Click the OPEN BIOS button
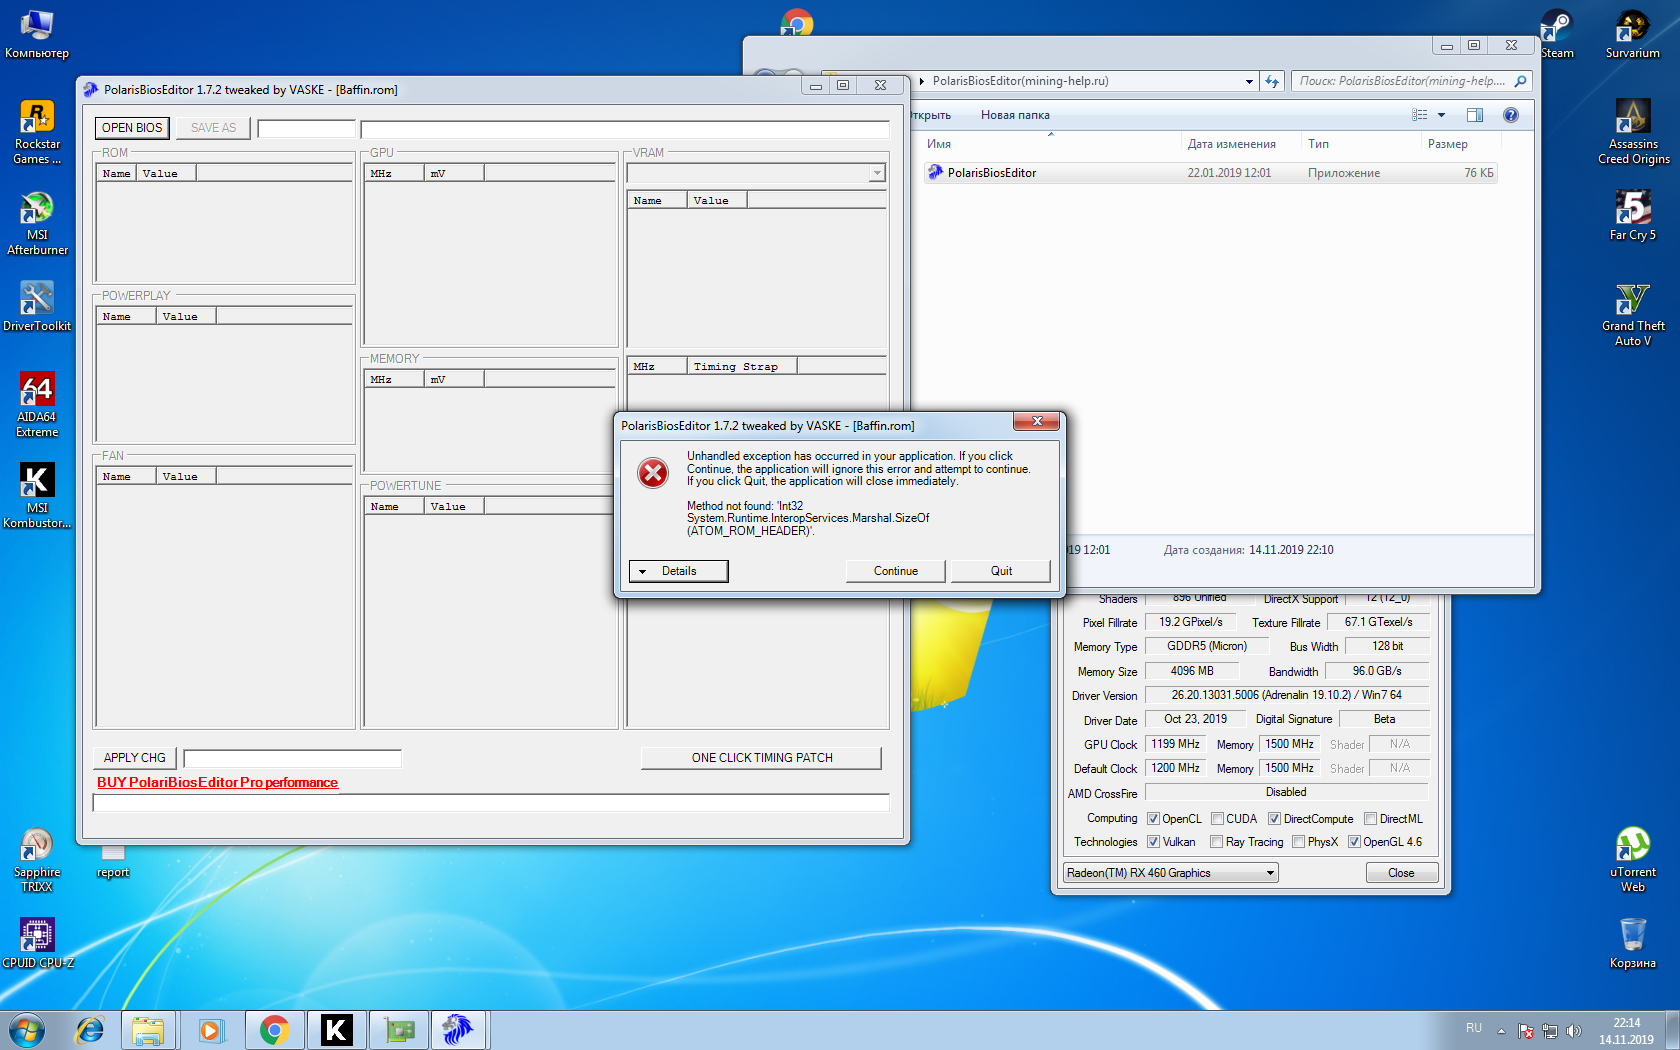Screen dimensions: 1680x1050 tap(132, 128)
